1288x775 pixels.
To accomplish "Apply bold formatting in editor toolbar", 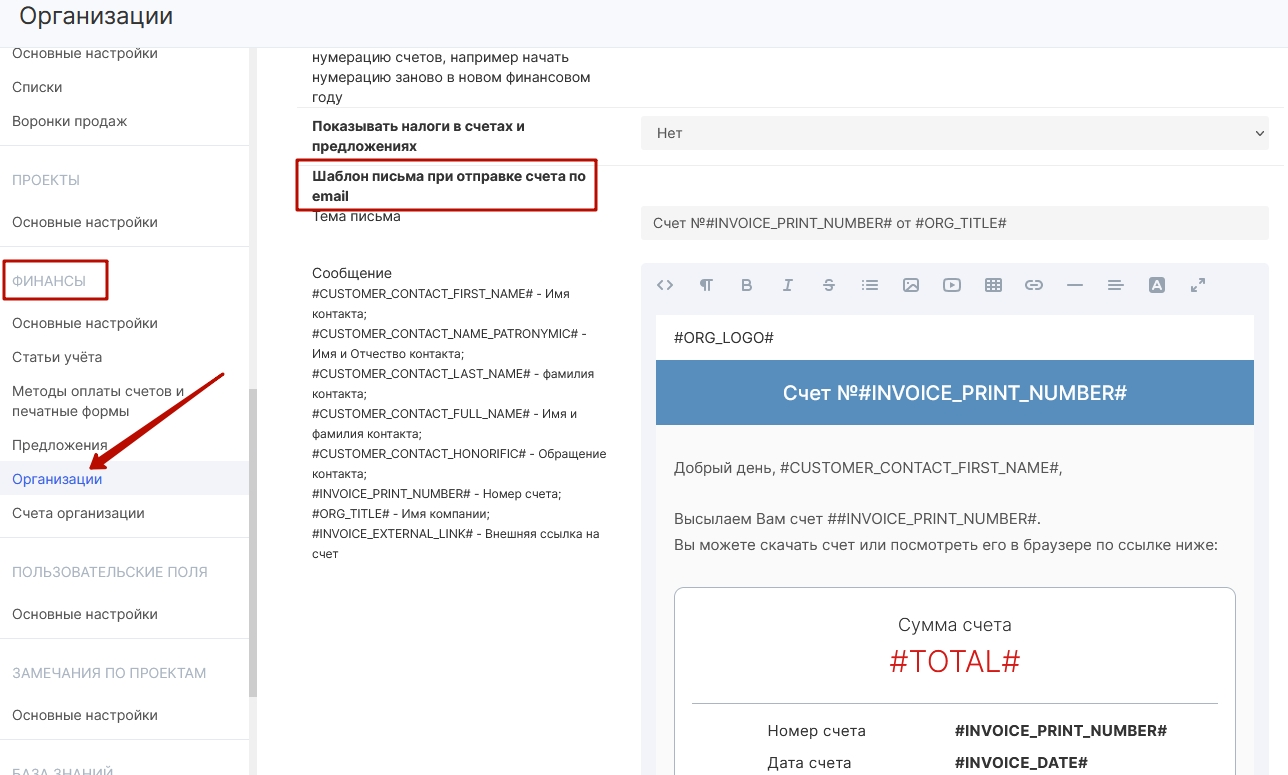I will coord(746,285).
